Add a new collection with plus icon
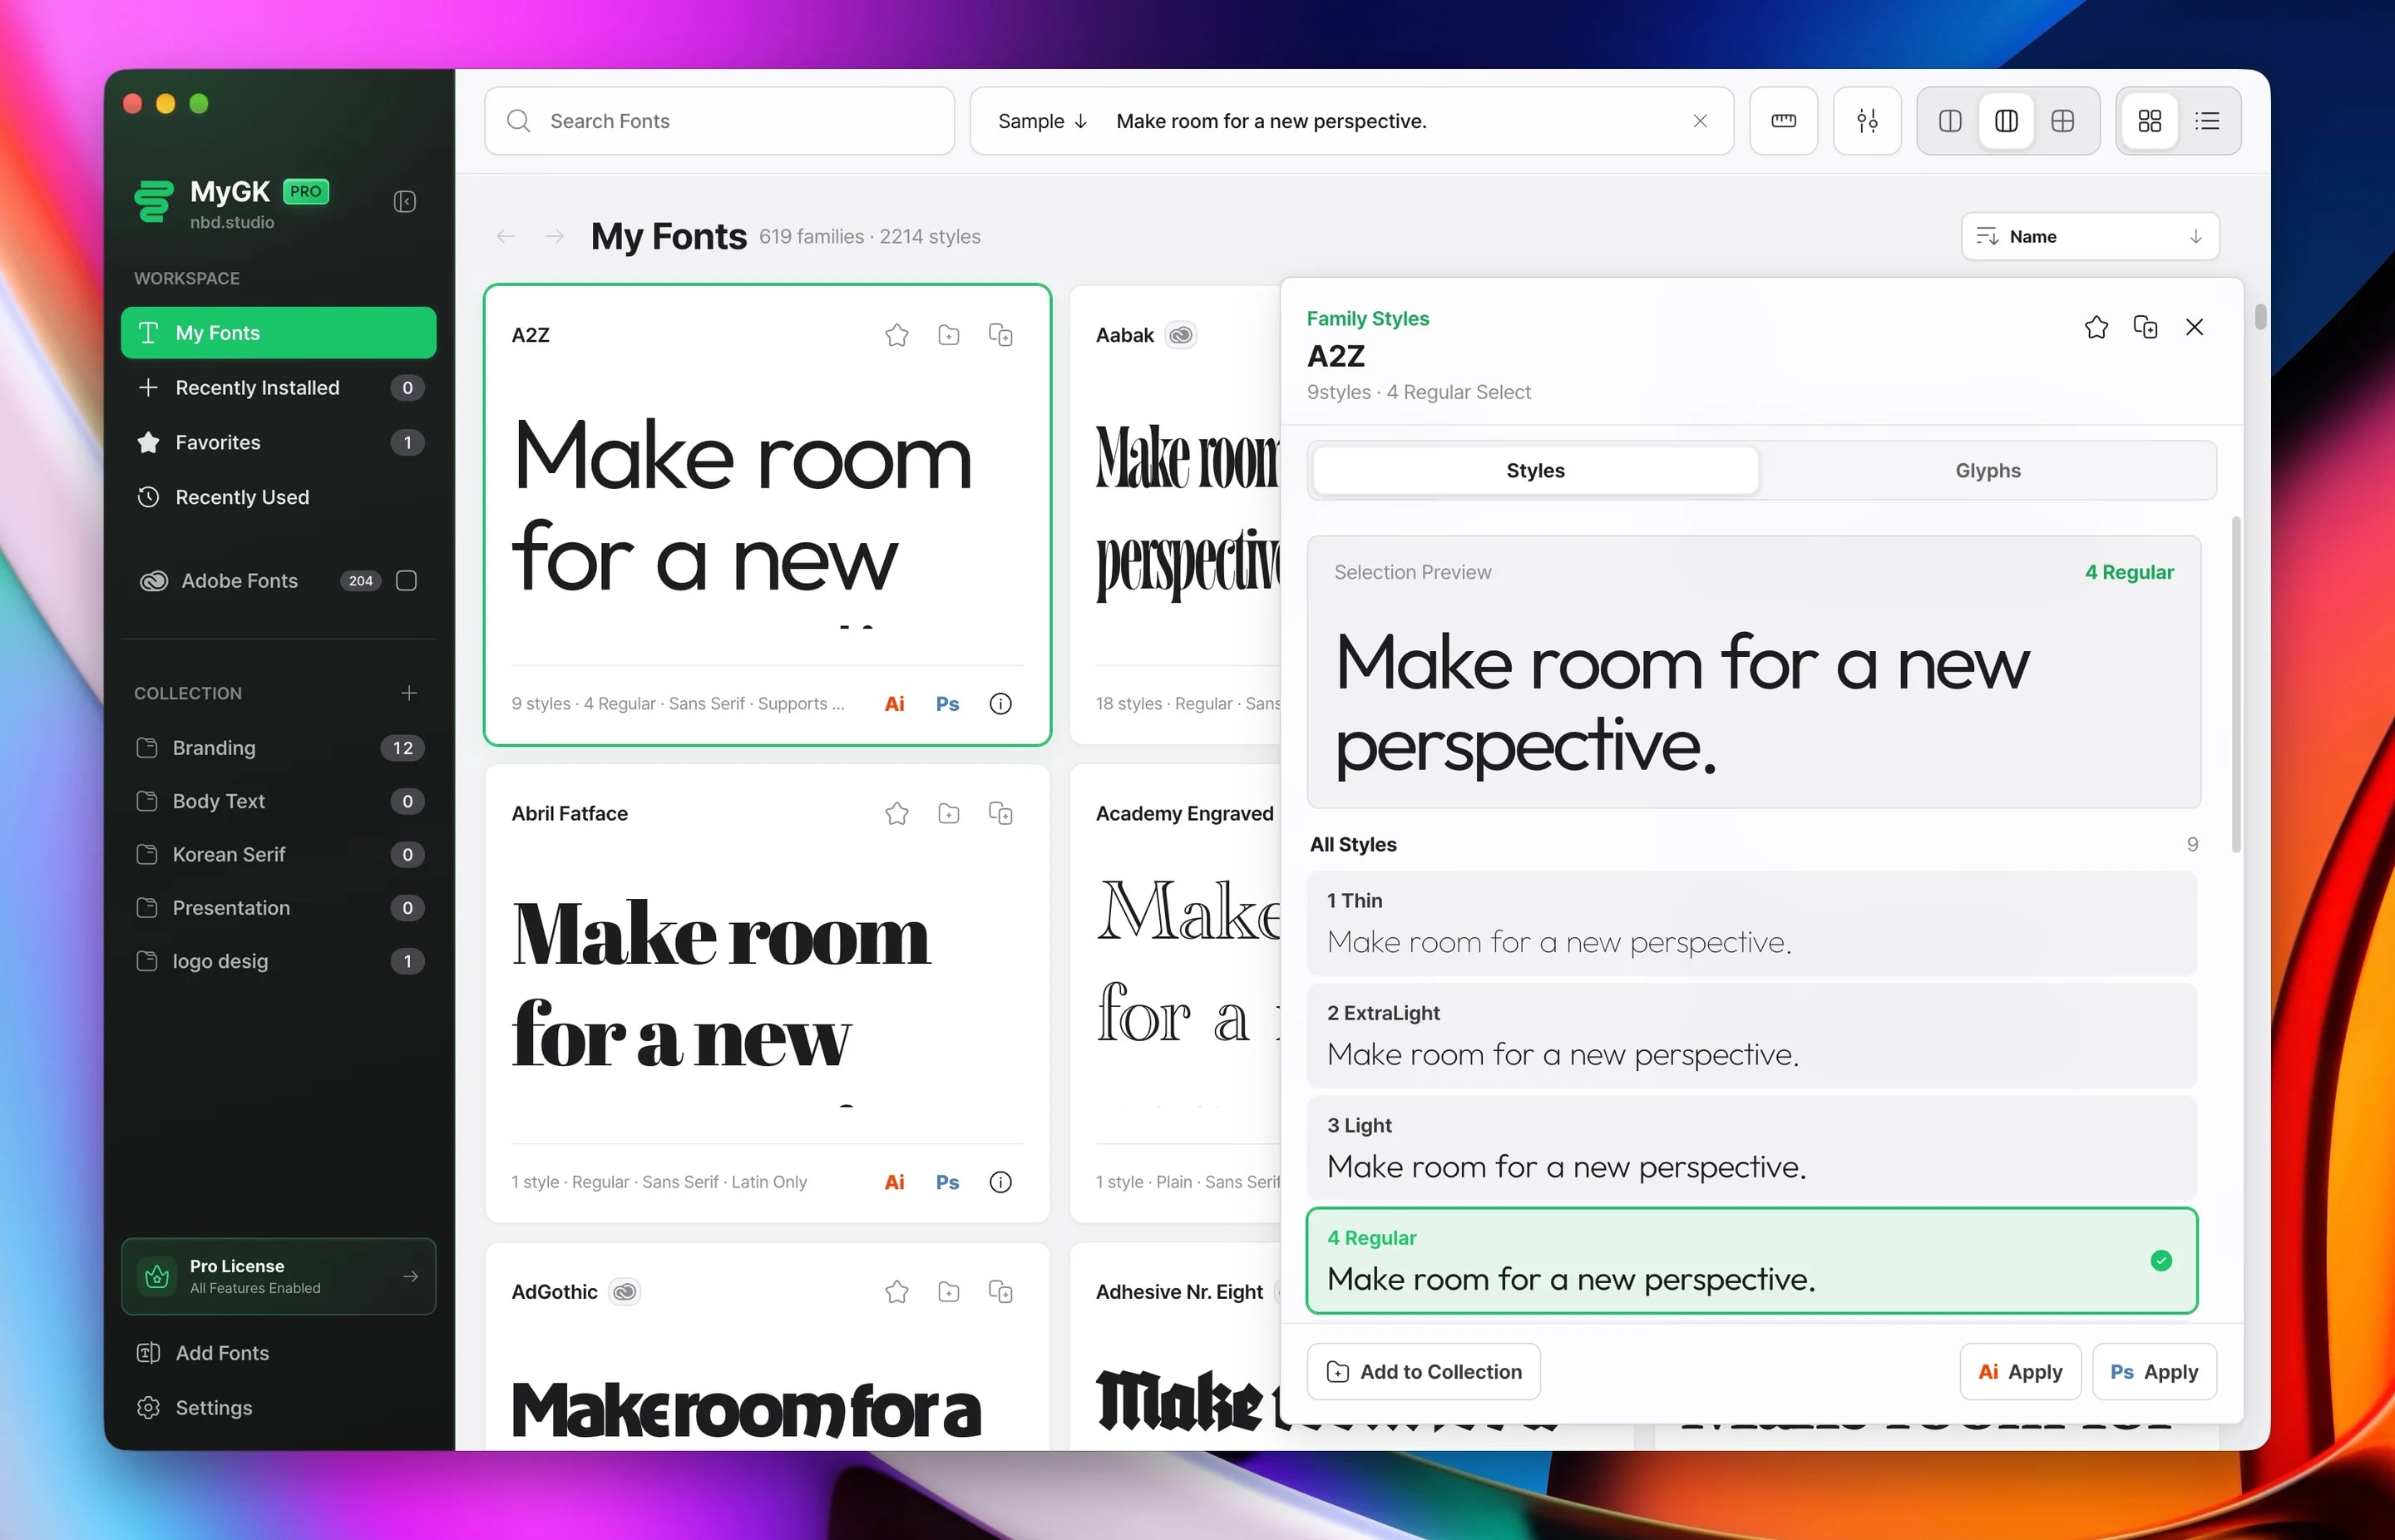2395x1540 pixels. pyautogui.click(x=409, y=693)
